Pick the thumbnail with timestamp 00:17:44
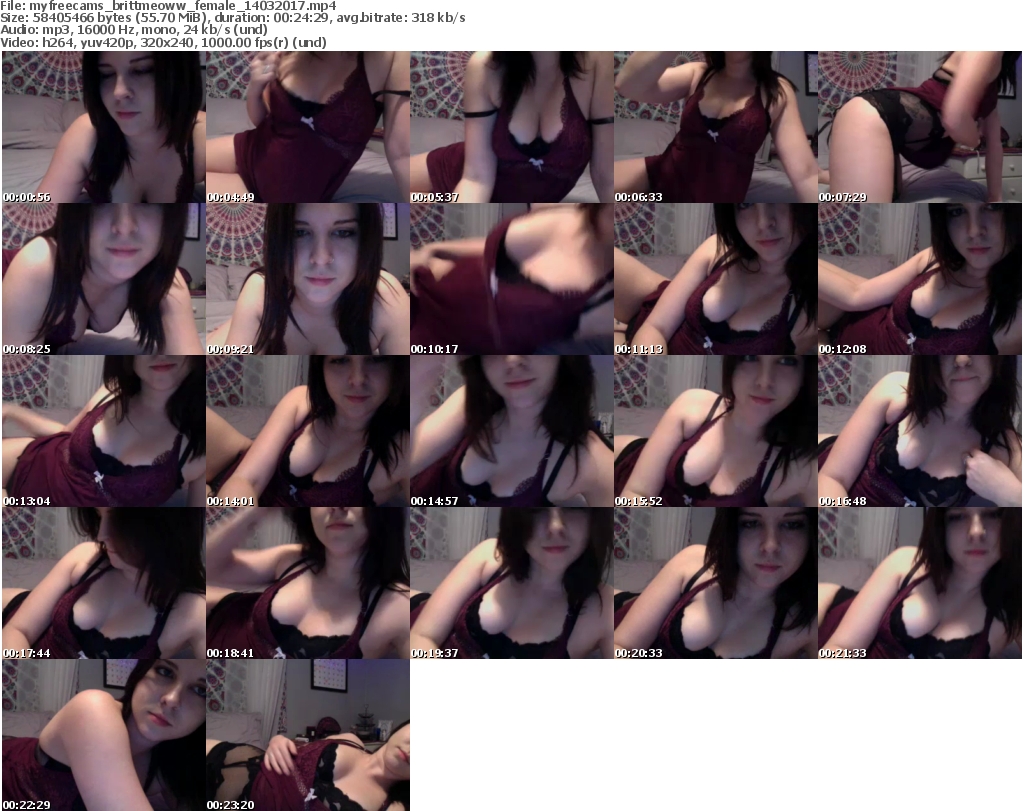Screen dimensions: 1024x811 (104, 582)
